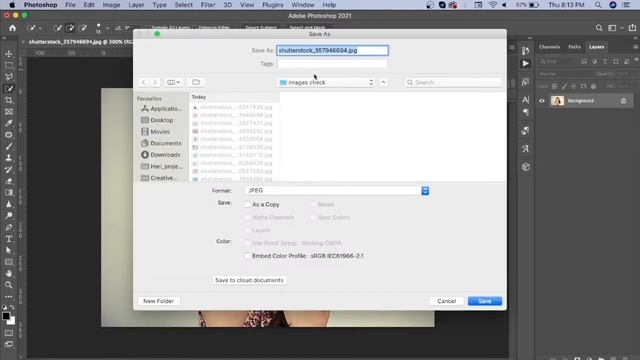Open Photoshop search magnifier in options bar
Screen dimensions: 640x360
599,28
